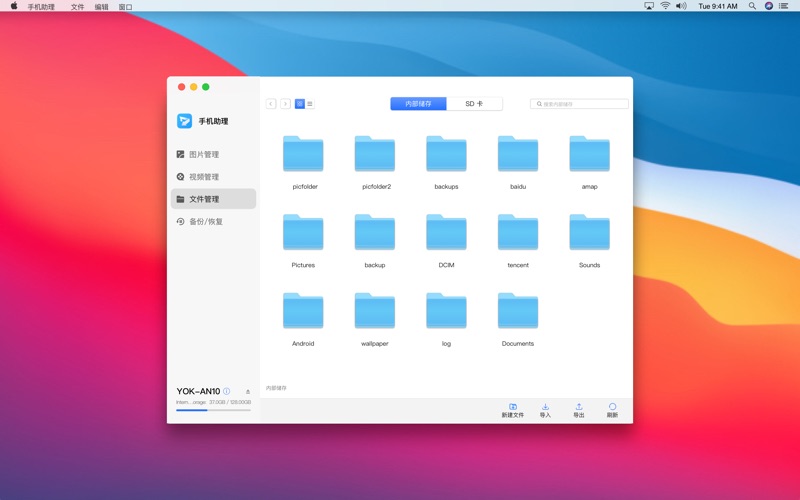Switch to list view
This screenshot has height=500, width=800.
click(x=310, y=104)
